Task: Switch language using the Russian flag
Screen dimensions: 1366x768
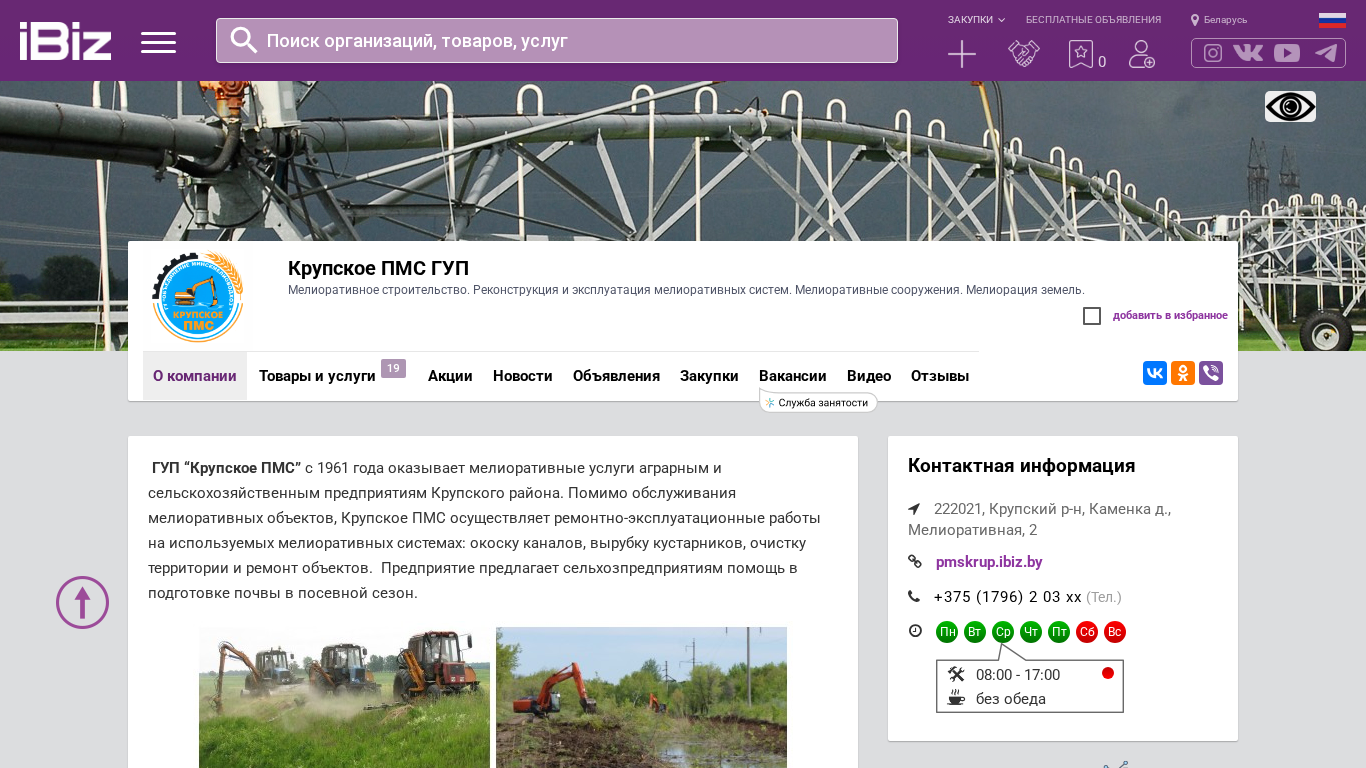Action: [x=1332, y=20]
